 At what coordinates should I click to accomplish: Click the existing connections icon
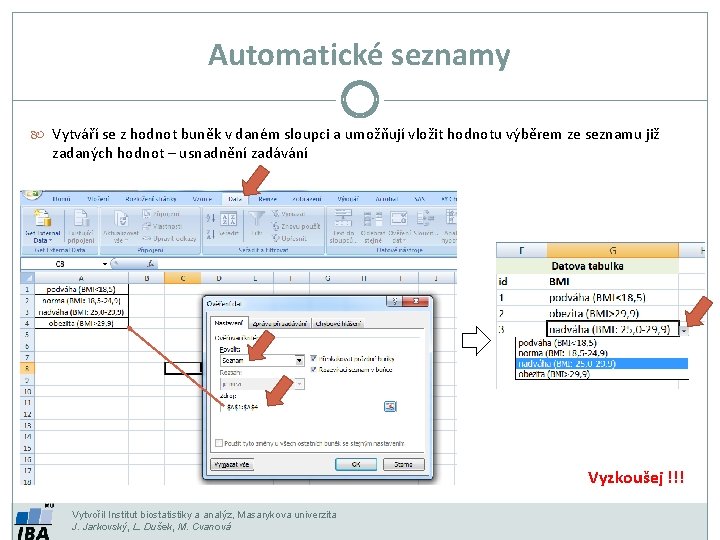[81, 219]
